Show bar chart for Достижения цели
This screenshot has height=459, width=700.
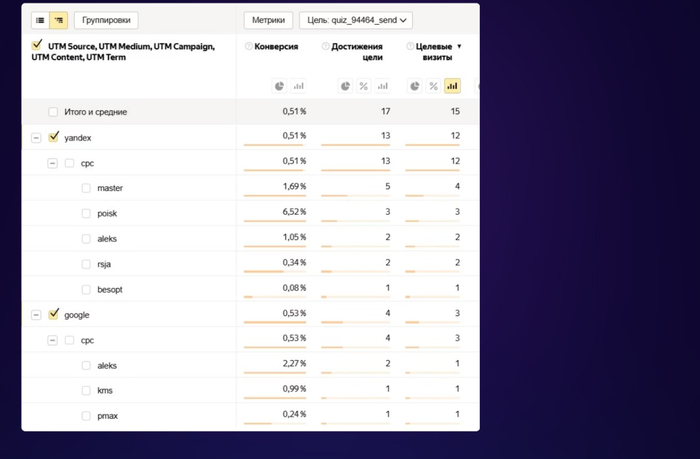(381, 86)
